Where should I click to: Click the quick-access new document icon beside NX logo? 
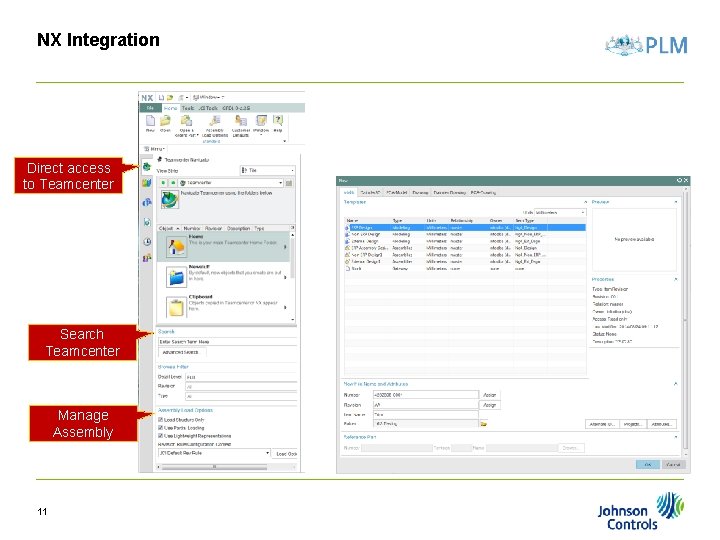(x=161, y=98)
